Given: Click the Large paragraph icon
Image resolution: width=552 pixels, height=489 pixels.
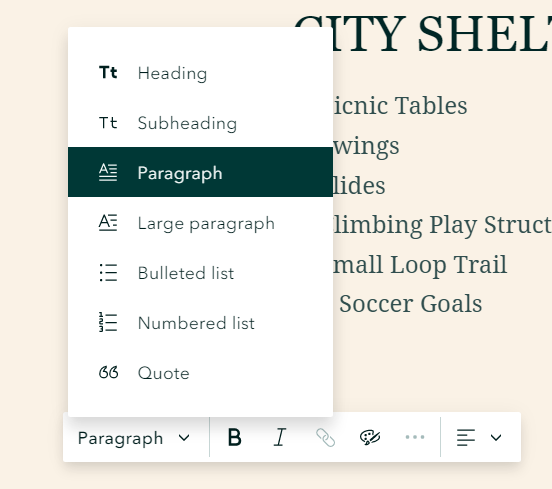Looking at the screenshot, I should [108, 222].
